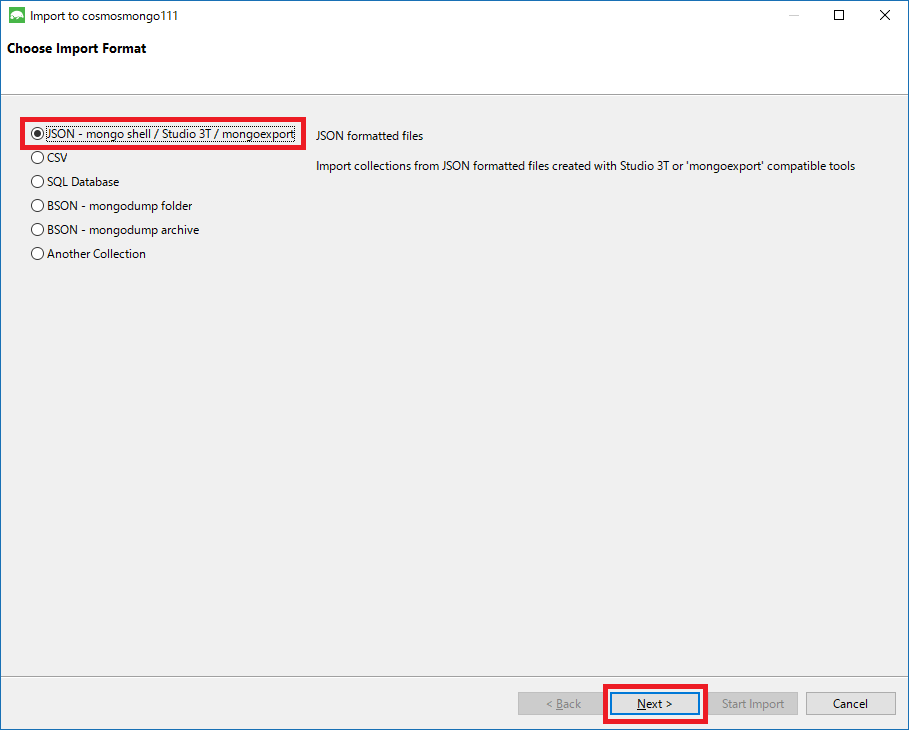The height and width of the screenshot is (730, 909).
Task: Click the 'JSON formatted files' description text
Action: [369, 136]
